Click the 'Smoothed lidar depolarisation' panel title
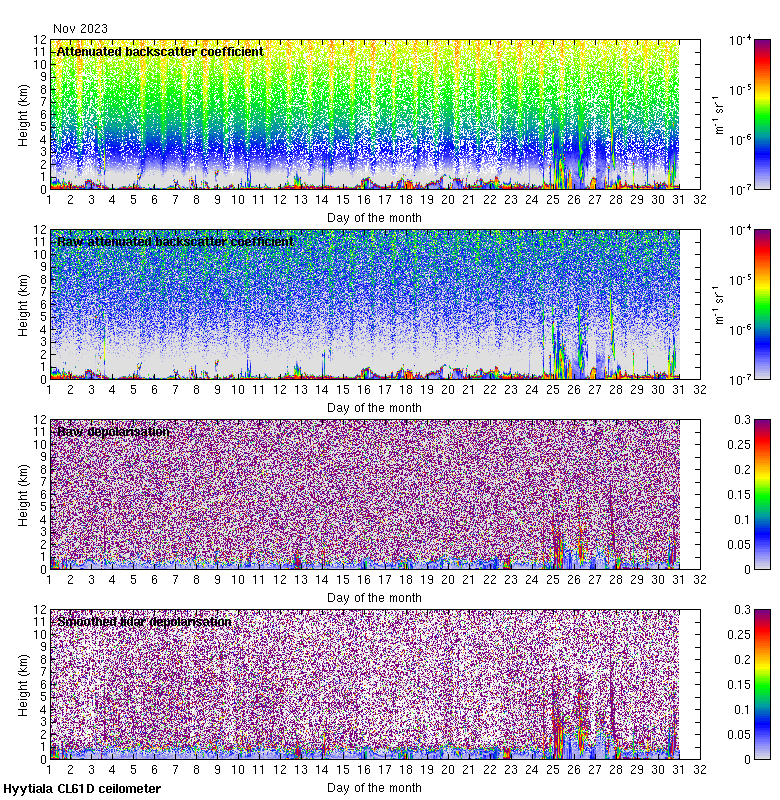 click(x=144, y=621)
